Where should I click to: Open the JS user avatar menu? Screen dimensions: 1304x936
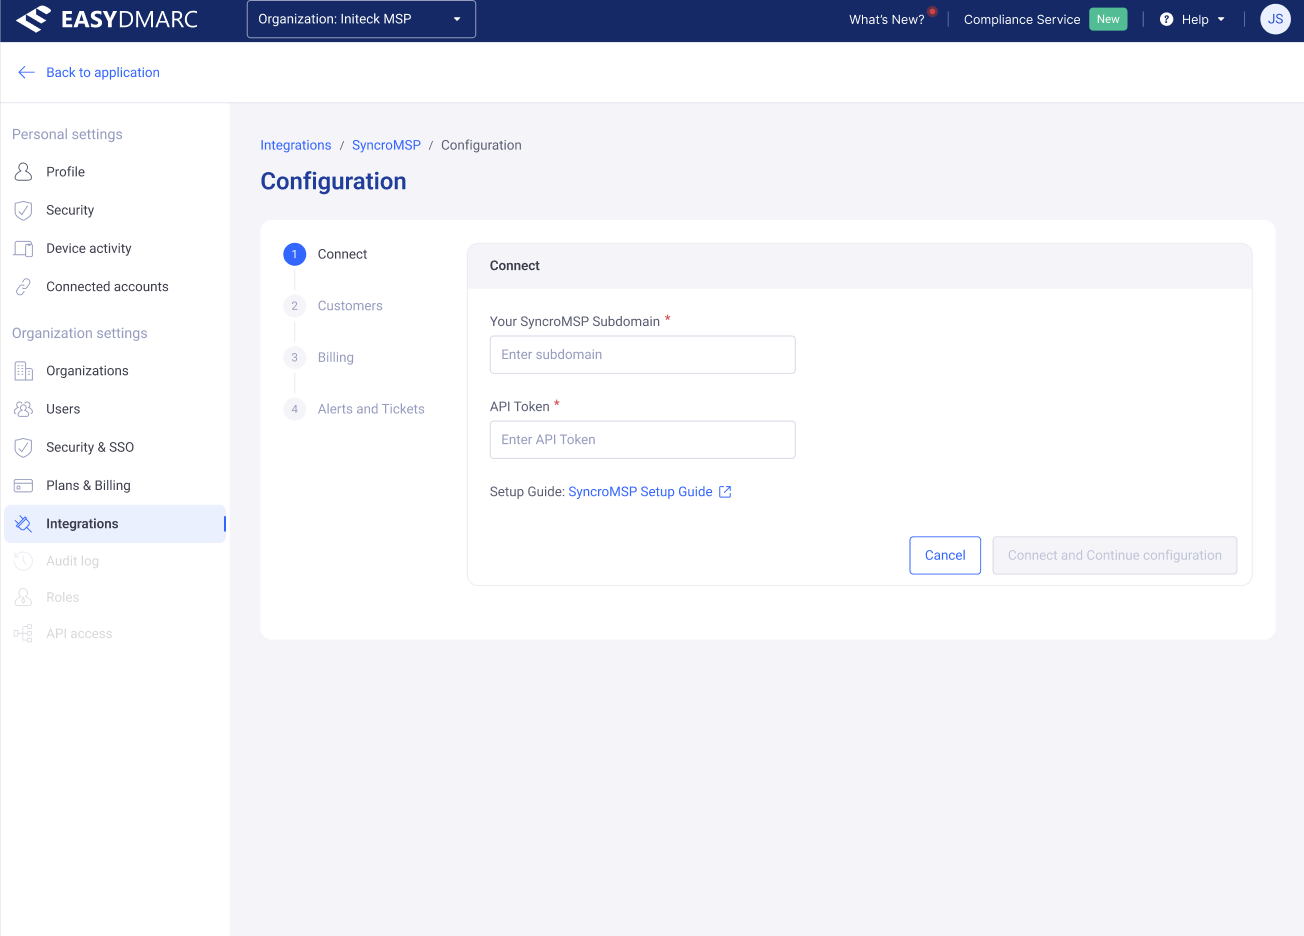coord(1275,19)
